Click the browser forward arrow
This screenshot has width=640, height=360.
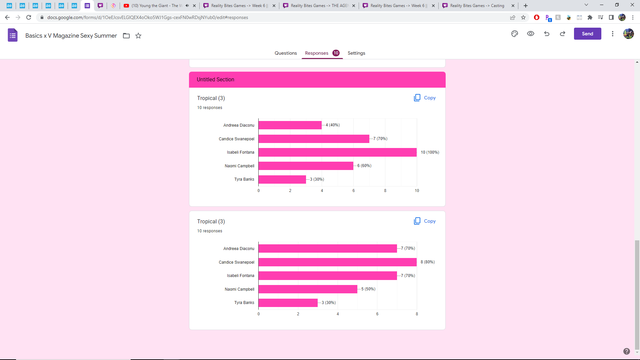coord(18,18)
